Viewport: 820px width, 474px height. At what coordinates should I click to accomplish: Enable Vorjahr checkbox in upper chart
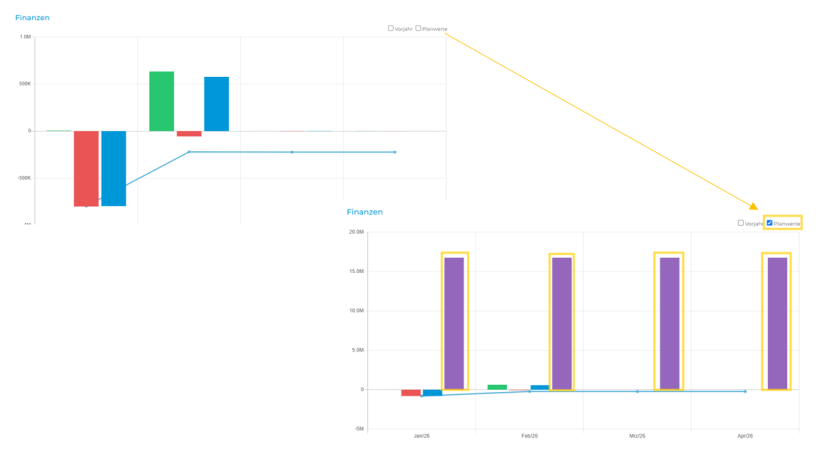pyautogui.click(x=391, y=28)
